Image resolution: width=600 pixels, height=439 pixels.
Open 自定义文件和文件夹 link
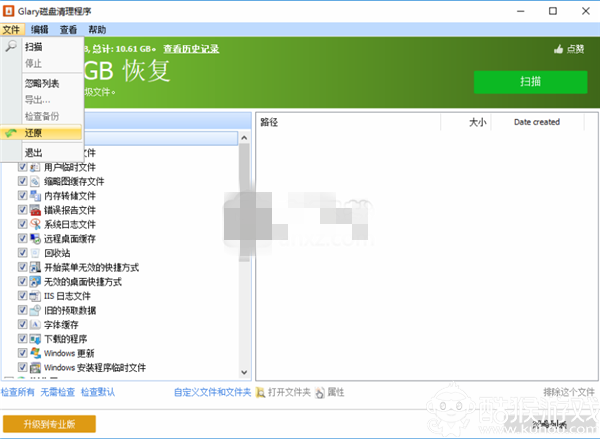(x=212, y=392)
